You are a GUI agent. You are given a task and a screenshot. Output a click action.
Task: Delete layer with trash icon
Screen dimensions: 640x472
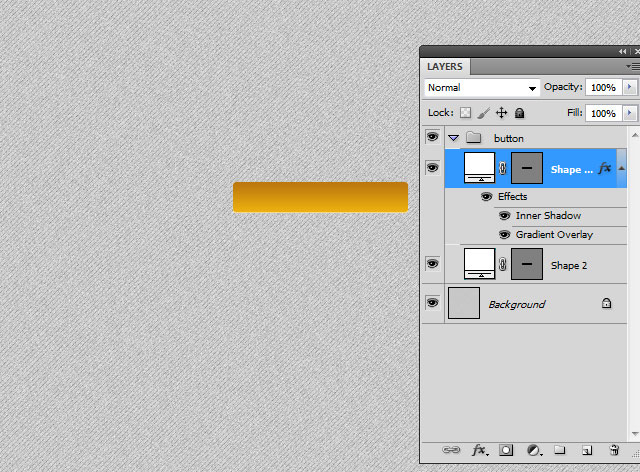pyautogui.click(x=613, y=450)
